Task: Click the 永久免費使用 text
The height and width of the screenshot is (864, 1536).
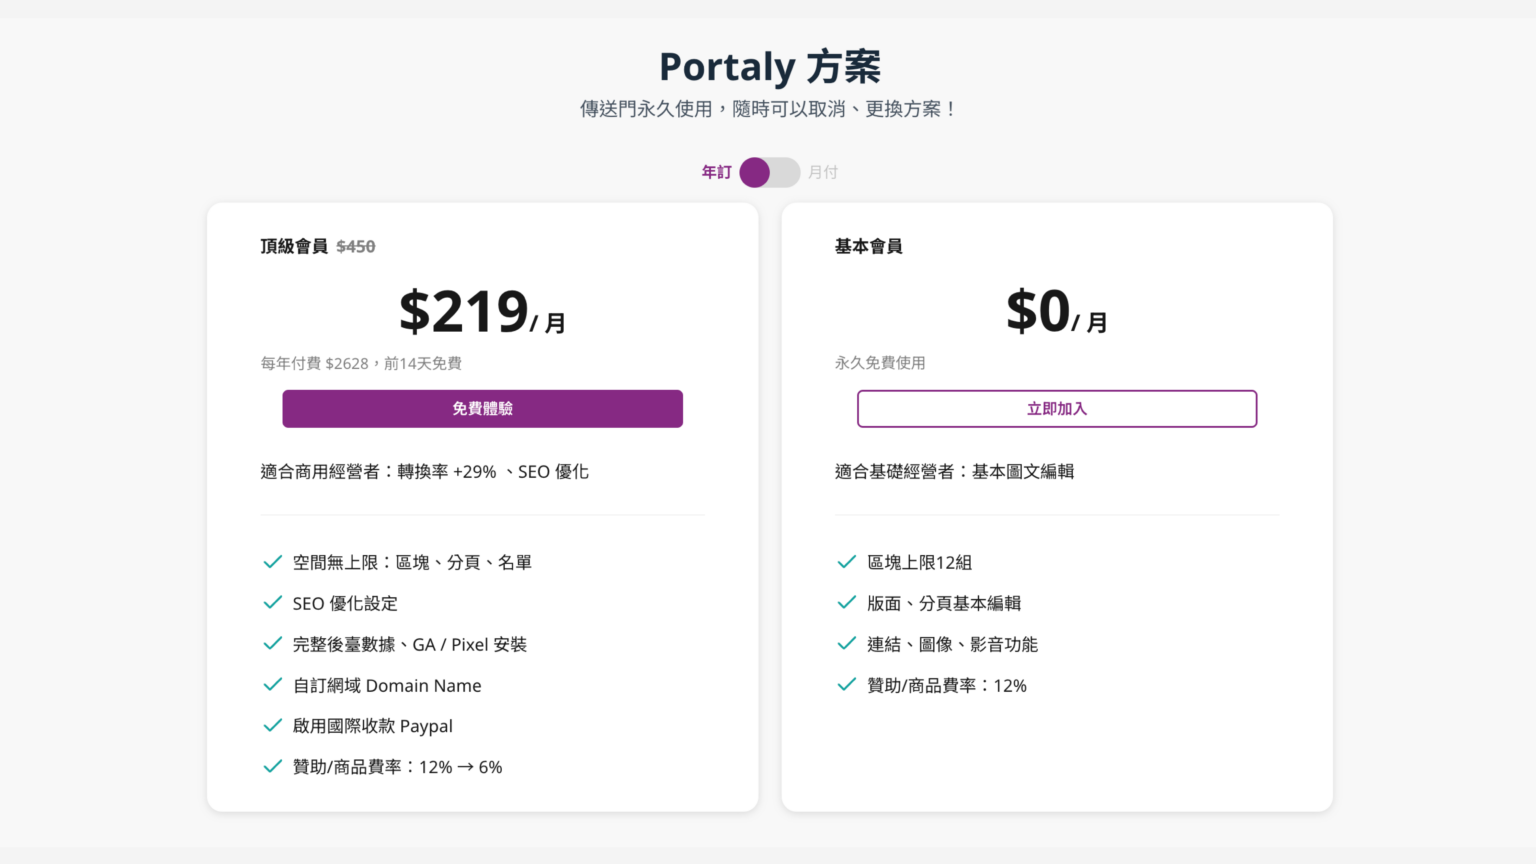Action: coord(880,363)
